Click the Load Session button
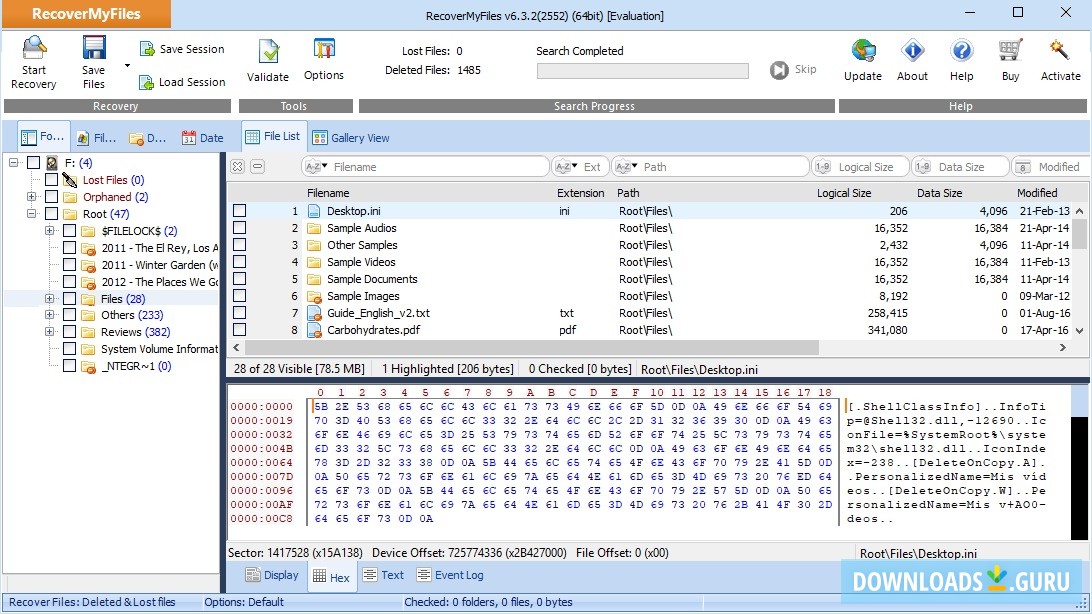This screenshot has width=1092, height=614. (x=181, y=82)
